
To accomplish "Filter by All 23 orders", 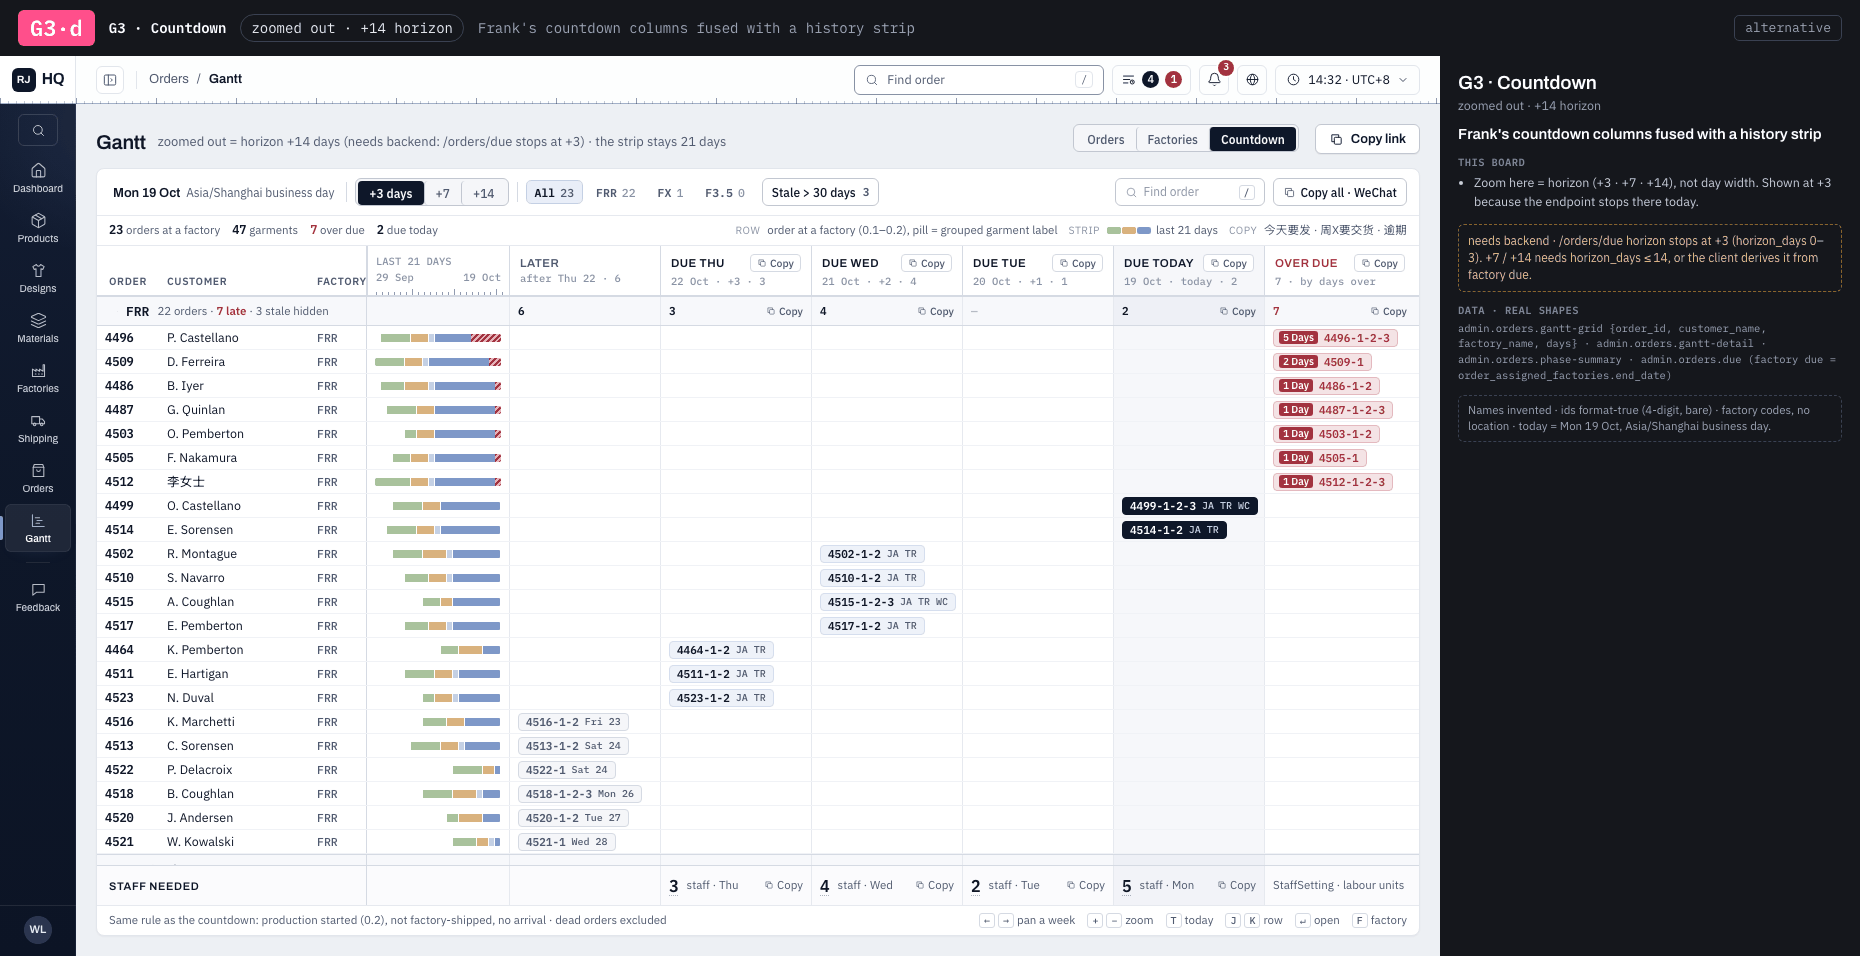I will (x=554, y=193).
